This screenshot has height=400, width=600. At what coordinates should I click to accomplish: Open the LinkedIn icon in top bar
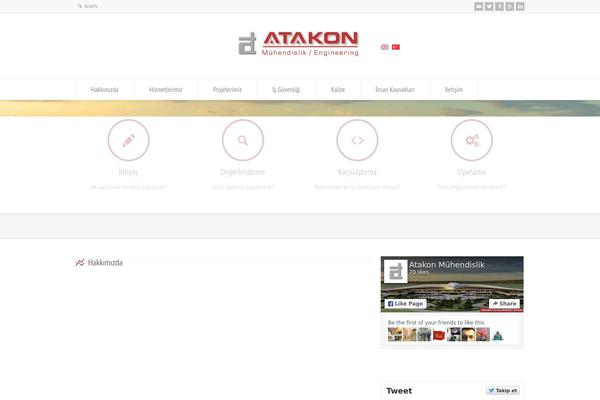coord(520,6)
